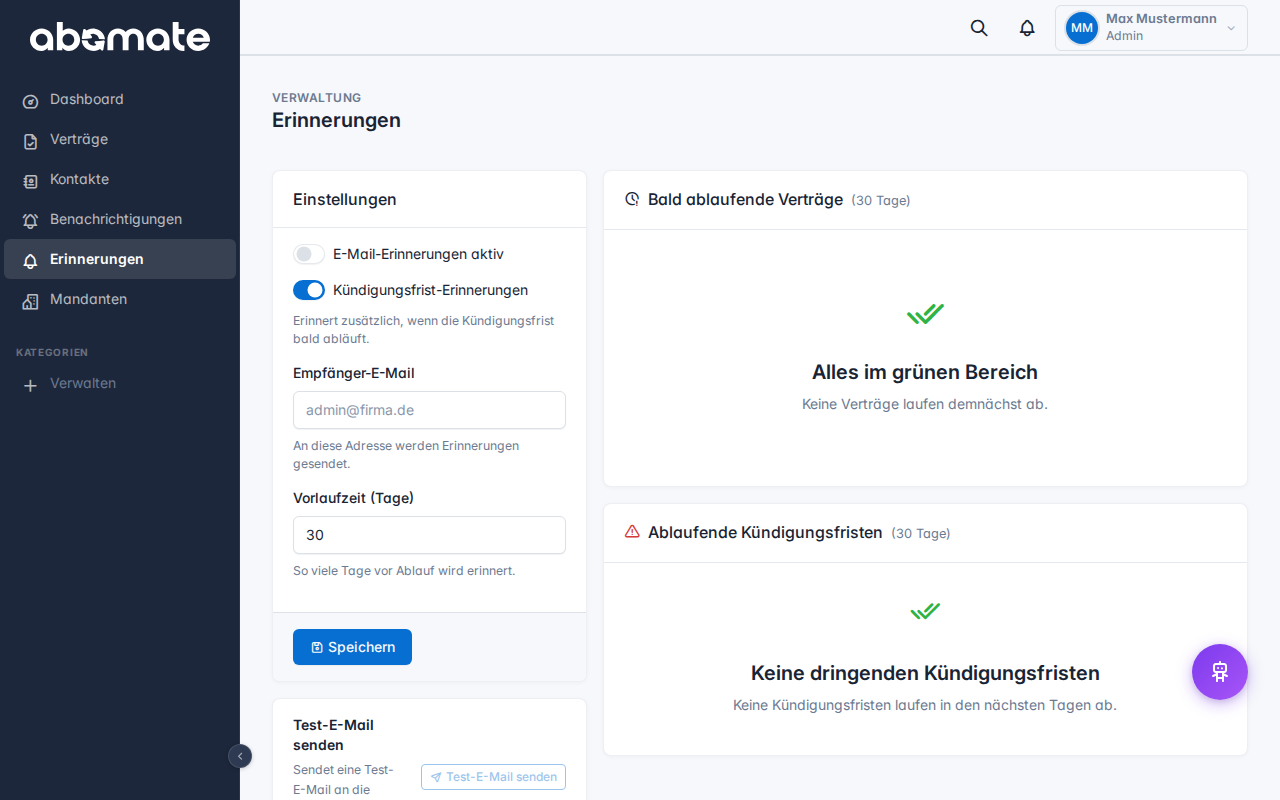This screenshot has width=1280, height=800.
Task: Disable Kündigungsfrist-Erinnerungen
Action: 309,290
